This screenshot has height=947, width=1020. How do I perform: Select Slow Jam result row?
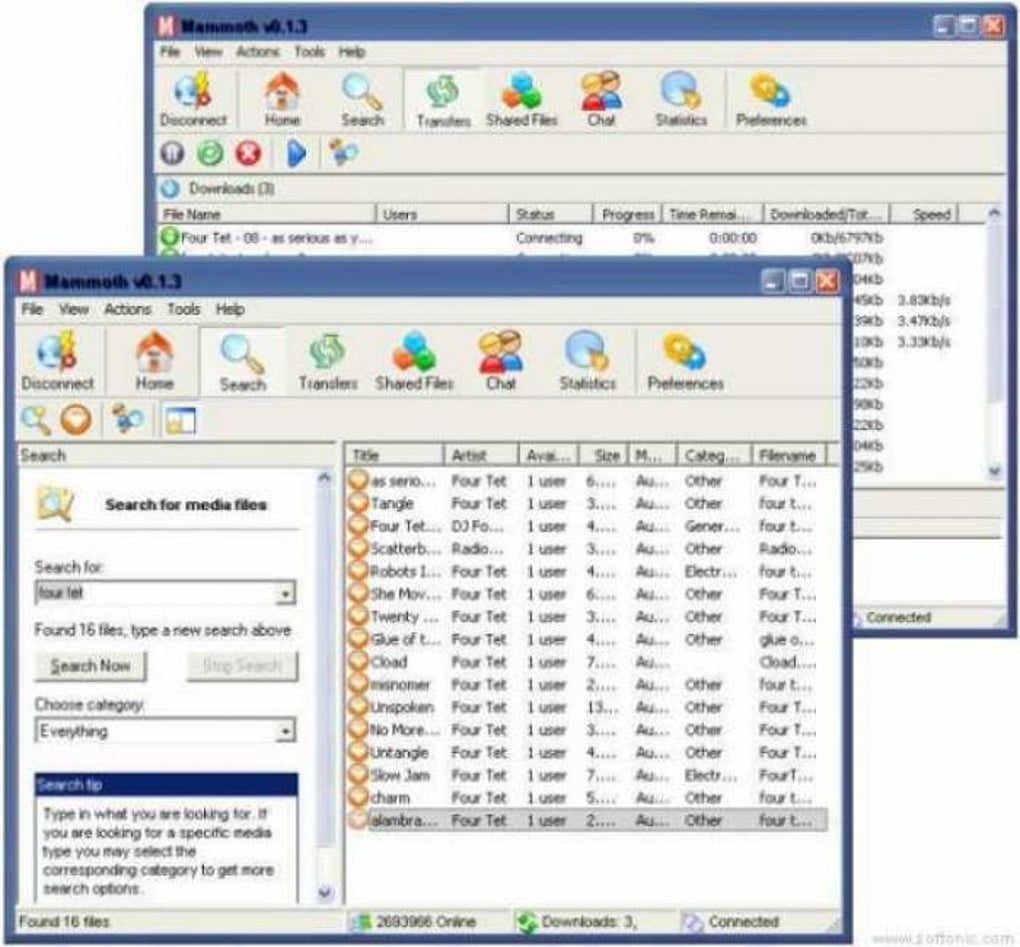pos(587,775)
